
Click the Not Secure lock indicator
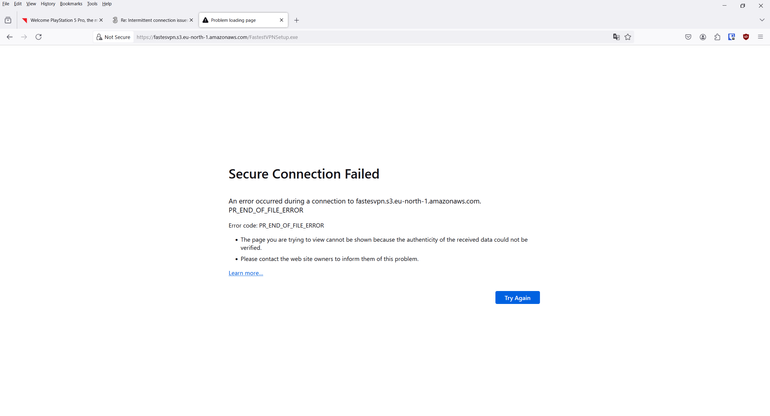(x=113, y=37)
